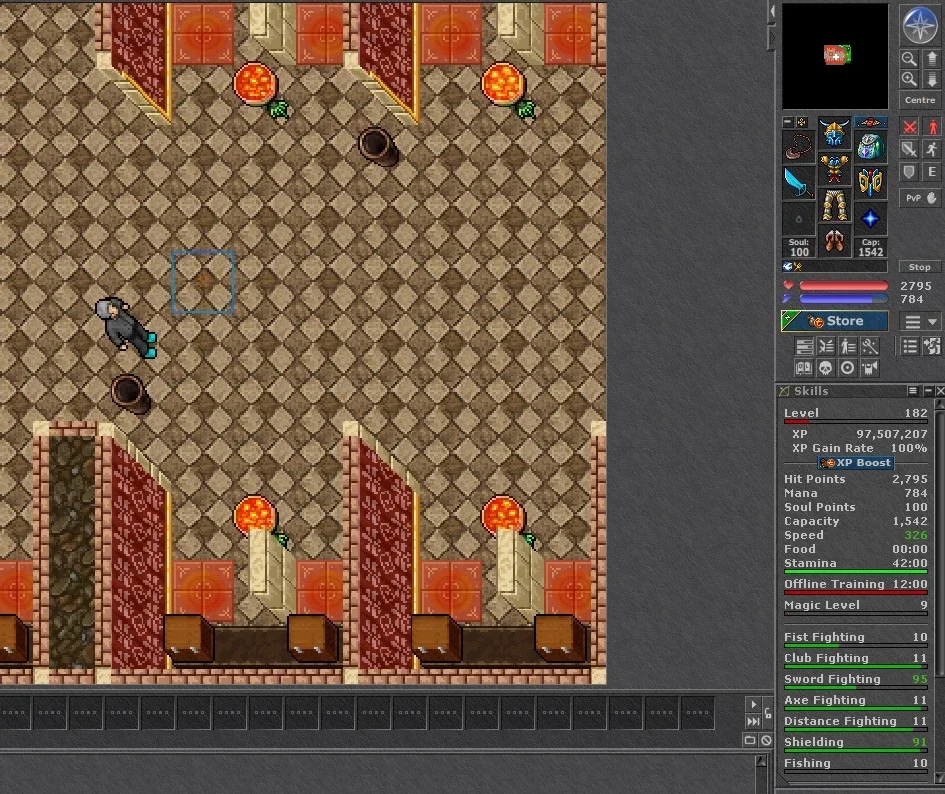This screenshot has height=794, width=945.
Task: Click the red health bar
Action: 843,286
